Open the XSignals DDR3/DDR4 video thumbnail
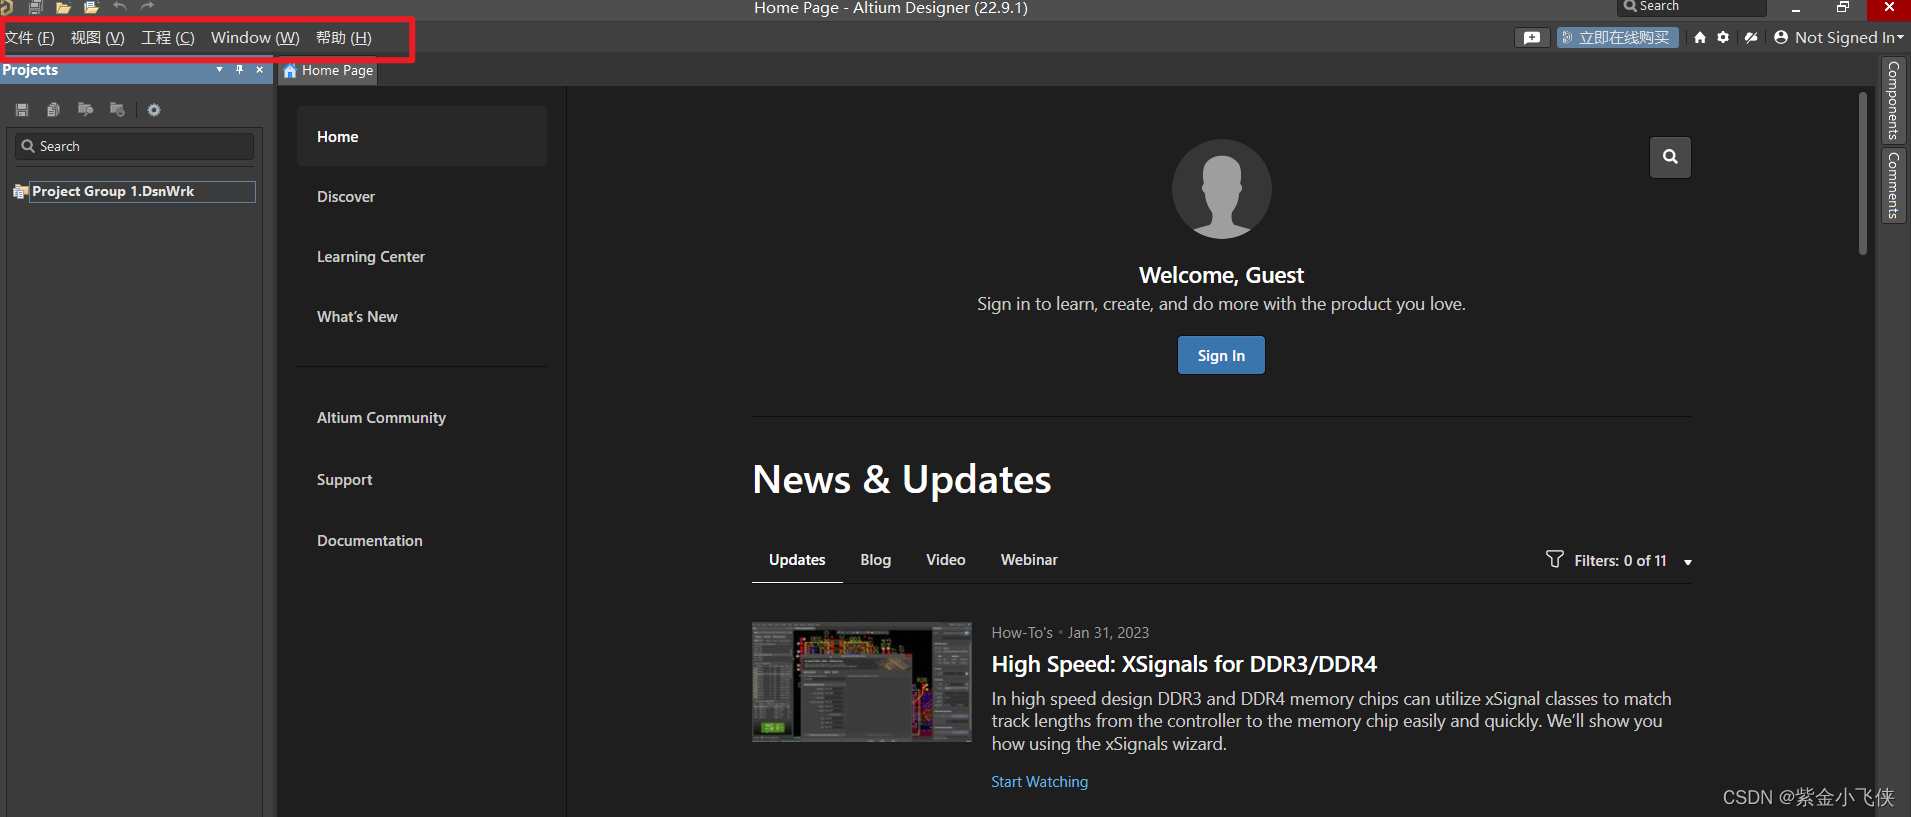The height and width of the screenshot is (817, 1911). (x=861, y=682)
